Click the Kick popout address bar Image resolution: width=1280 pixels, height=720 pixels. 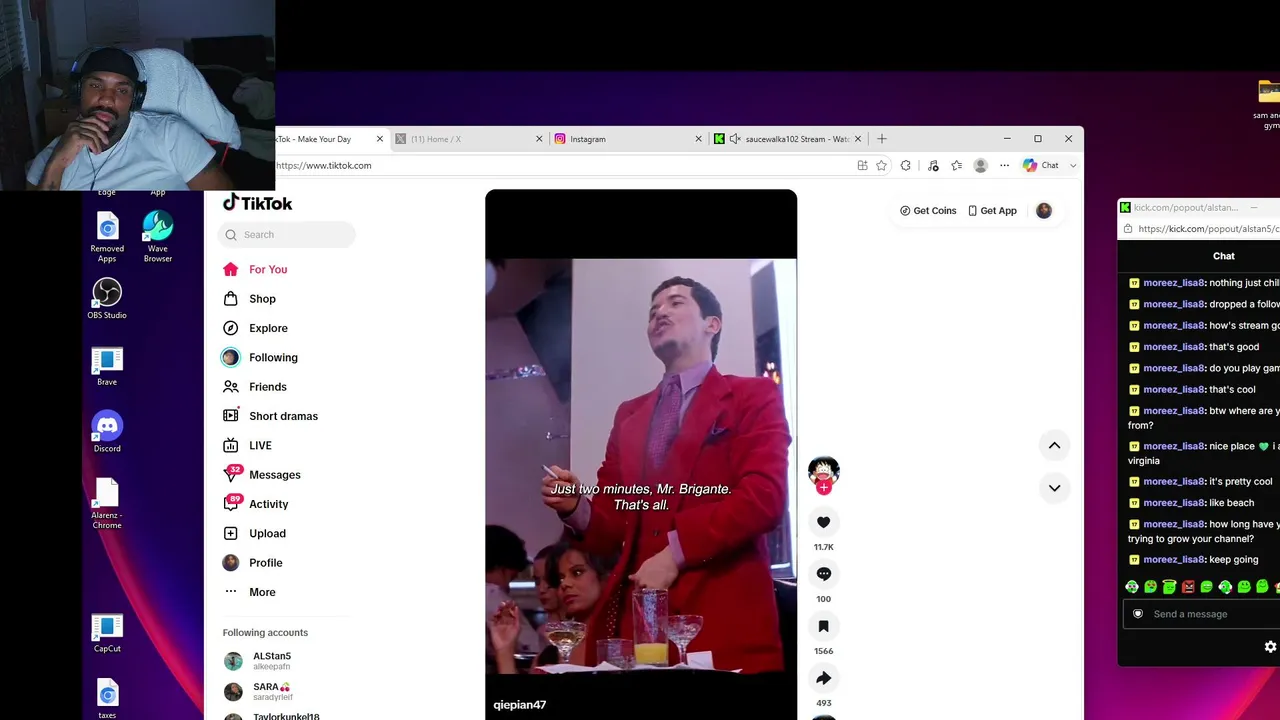(1208, 229)
